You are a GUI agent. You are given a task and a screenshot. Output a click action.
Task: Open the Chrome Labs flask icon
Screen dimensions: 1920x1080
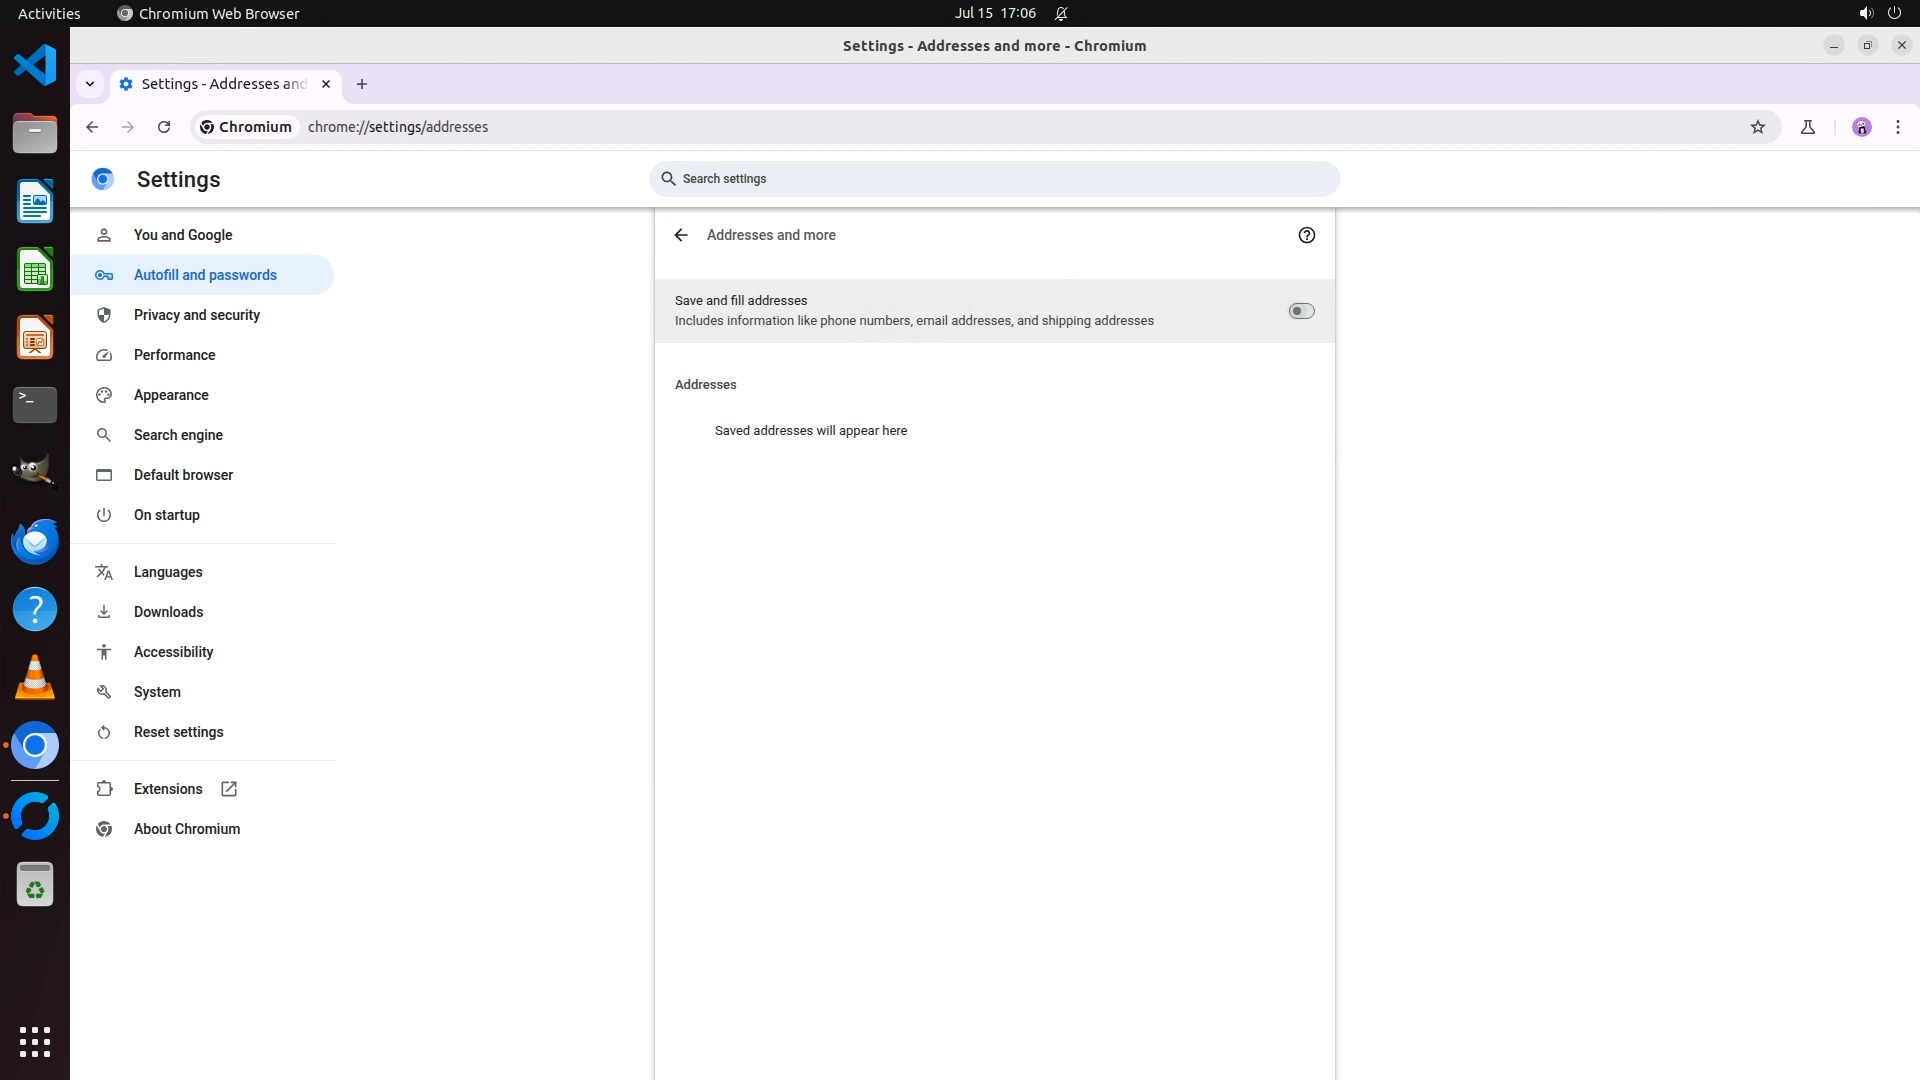tap(1808, 127)
